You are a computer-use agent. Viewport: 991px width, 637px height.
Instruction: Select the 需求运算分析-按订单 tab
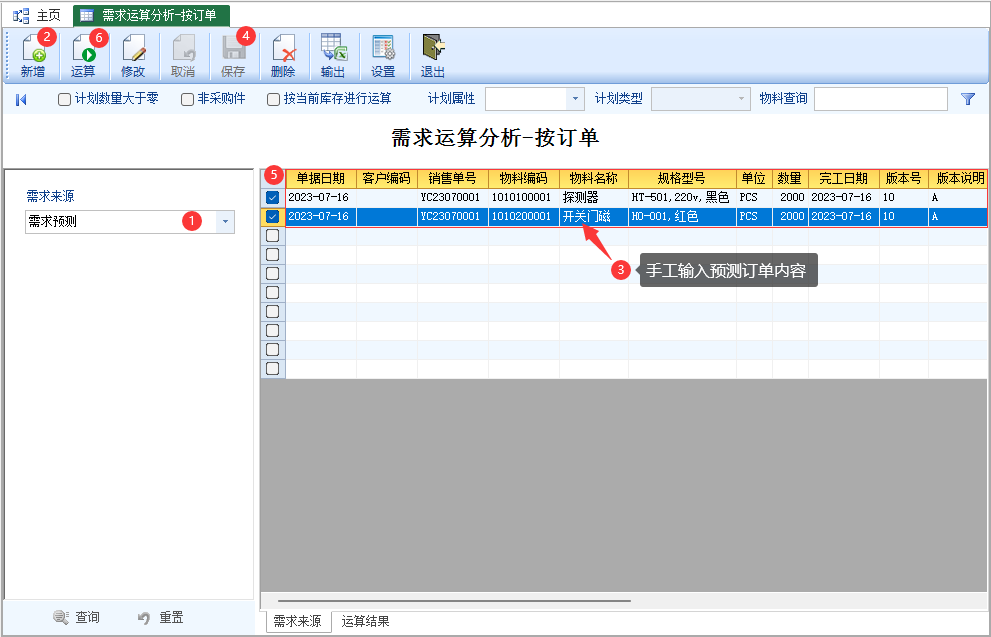tap(151, 15)
